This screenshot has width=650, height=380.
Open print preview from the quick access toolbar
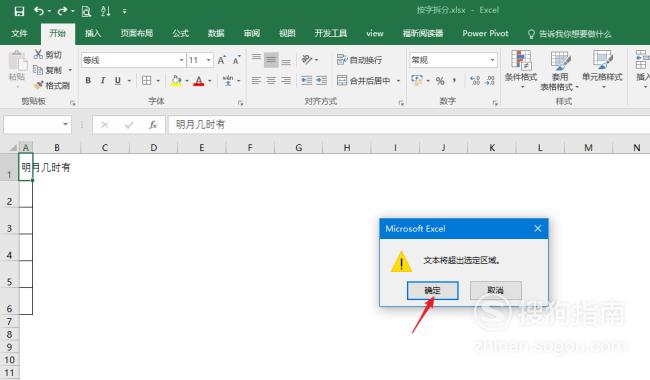[x=86, y=11]
